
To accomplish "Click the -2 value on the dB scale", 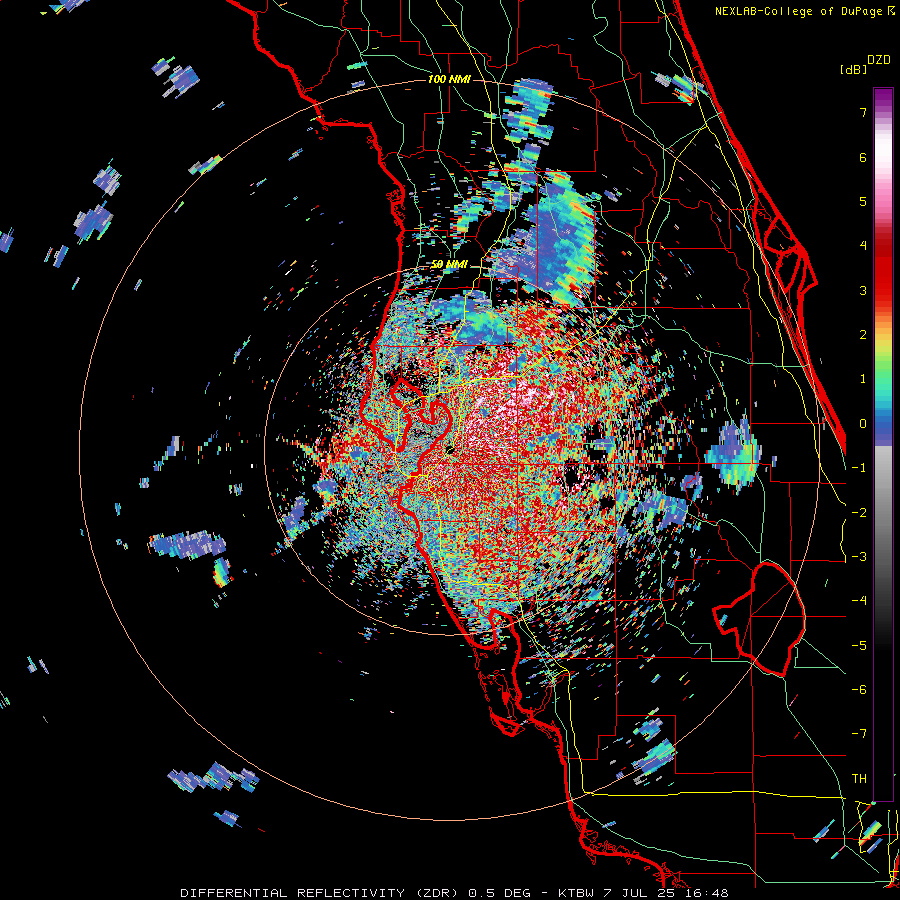I will 859,513.
